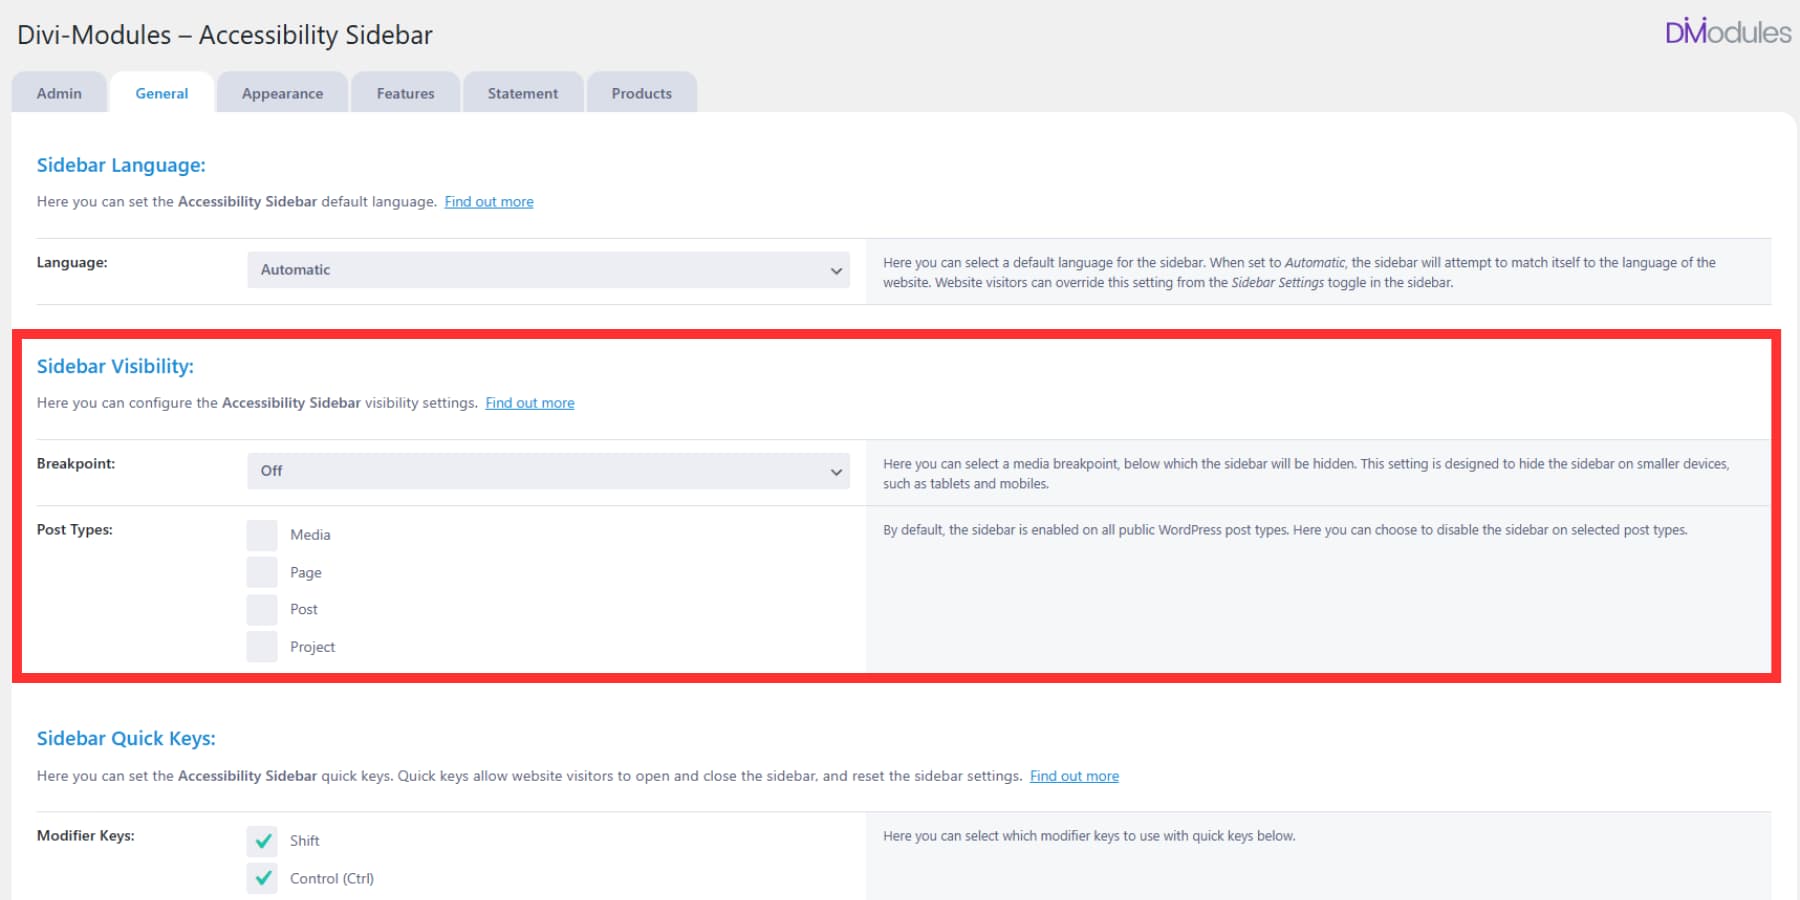The image size is (1800, 900).
Task: Select the General tab
Action: (x=161, y=92)
